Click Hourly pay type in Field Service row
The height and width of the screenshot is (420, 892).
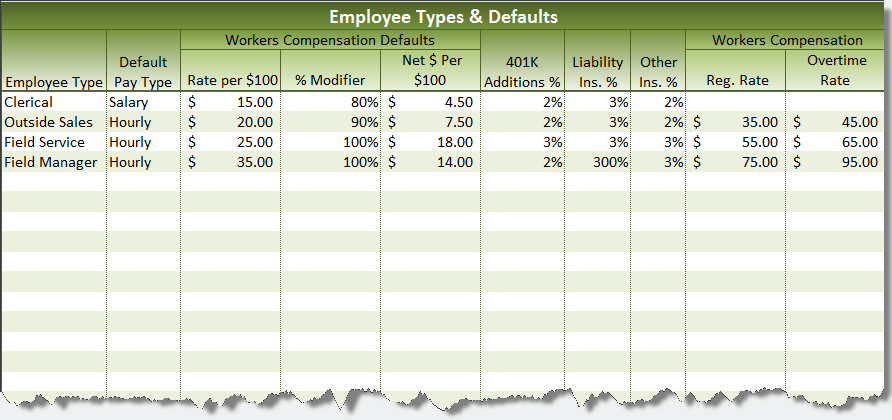tap(143, 142)
